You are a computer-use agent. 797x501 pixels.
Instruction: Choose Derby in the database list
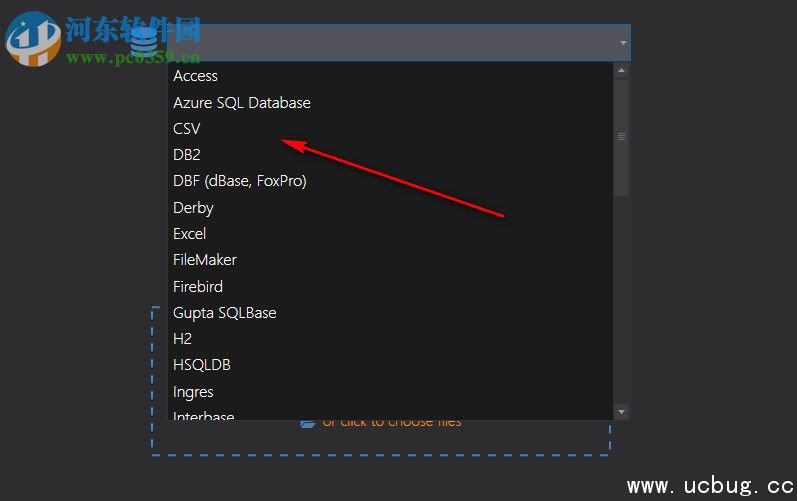(x=193, y=208)
